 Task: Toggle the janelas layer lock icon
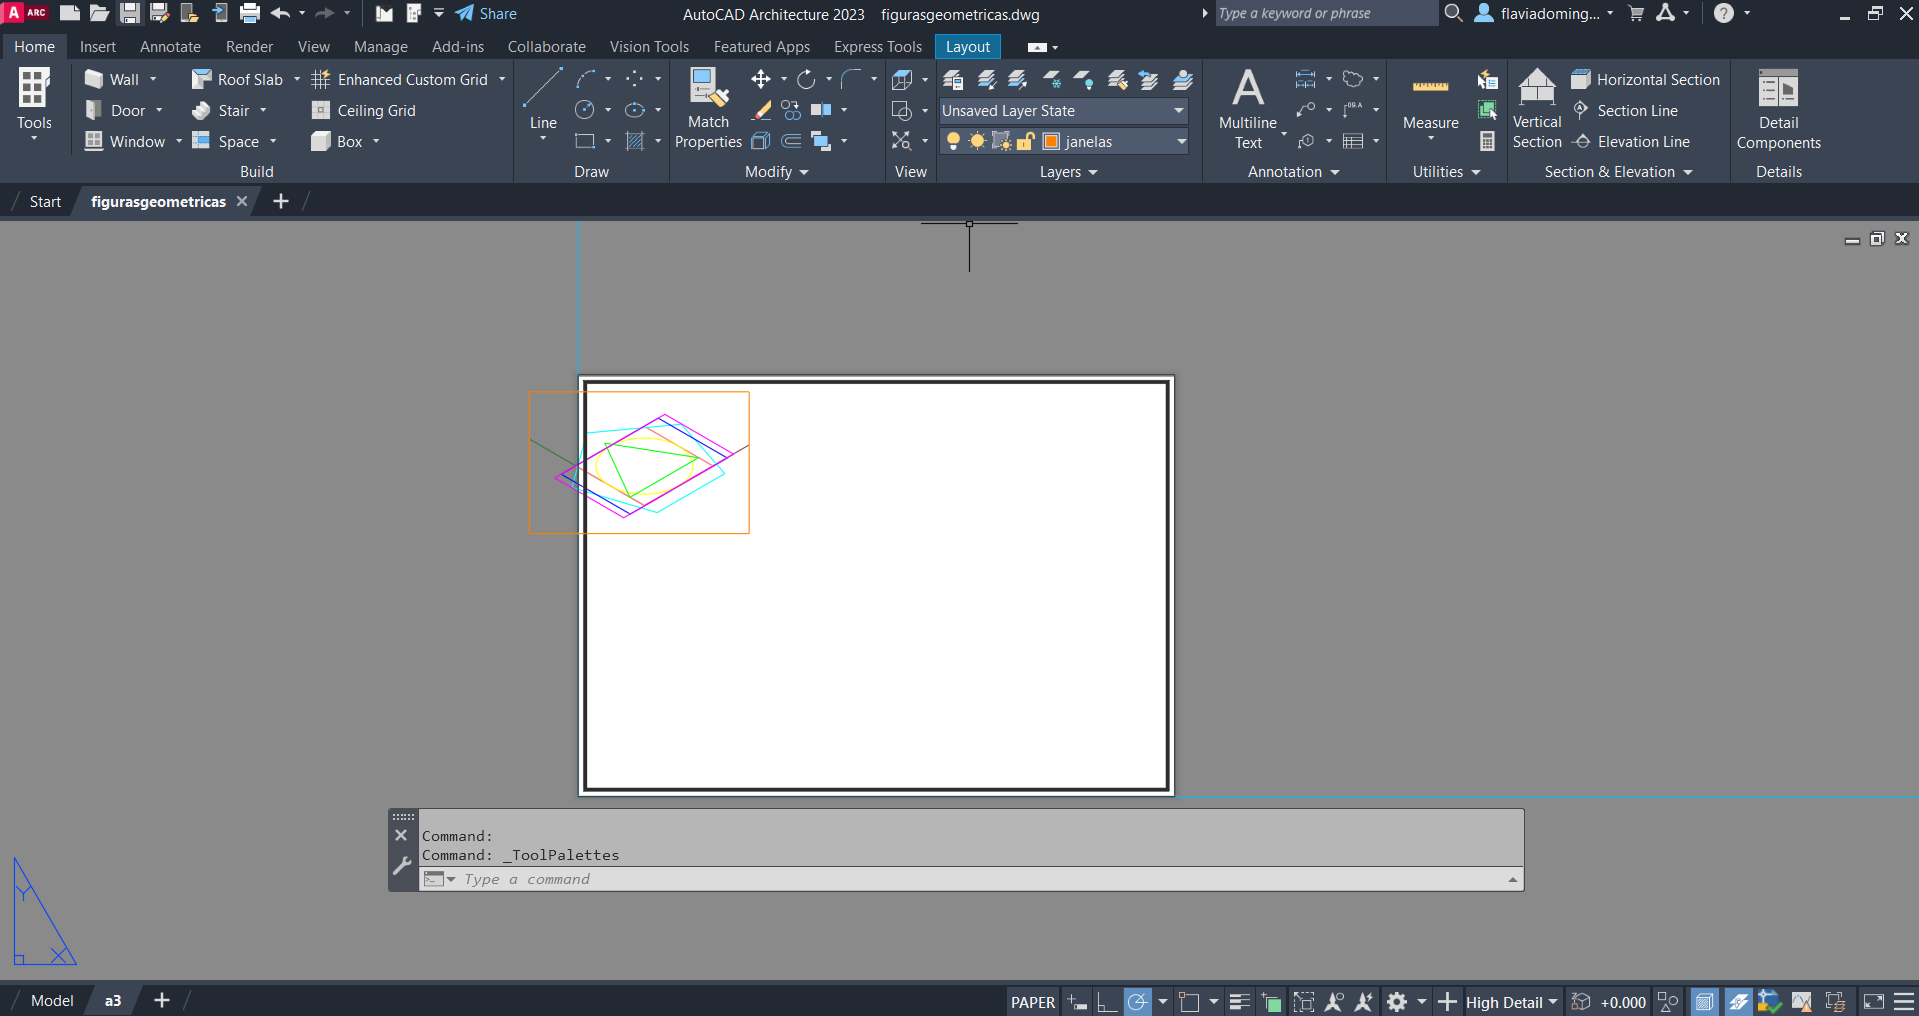click(x=1024, y=142)
